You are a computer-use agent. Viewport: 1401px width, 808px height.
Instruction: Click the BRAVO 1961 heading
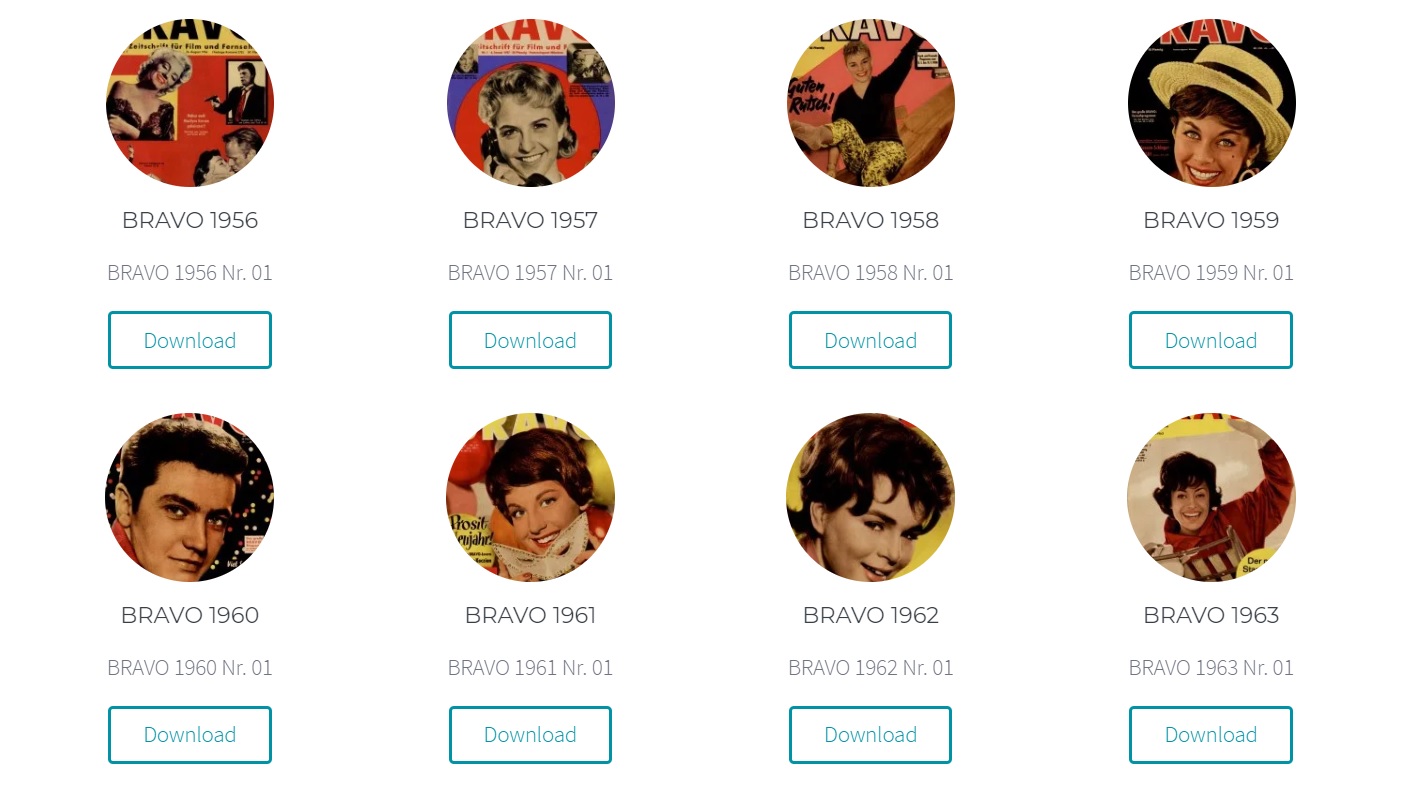530,615
